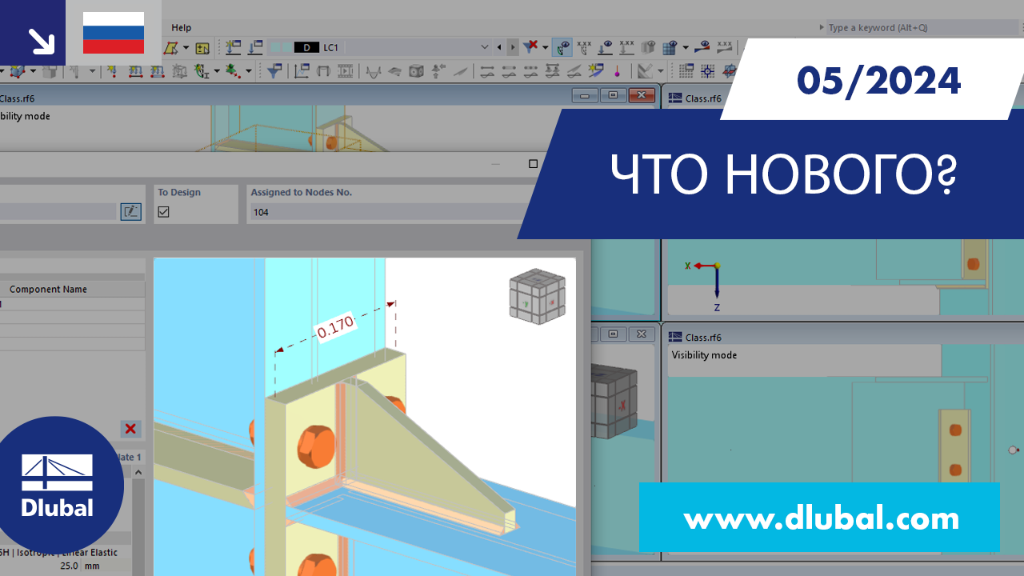The width and height of the screenshot is (1024, 576).
Task: Toggle the show results eye icon
Action: [562, 47]
